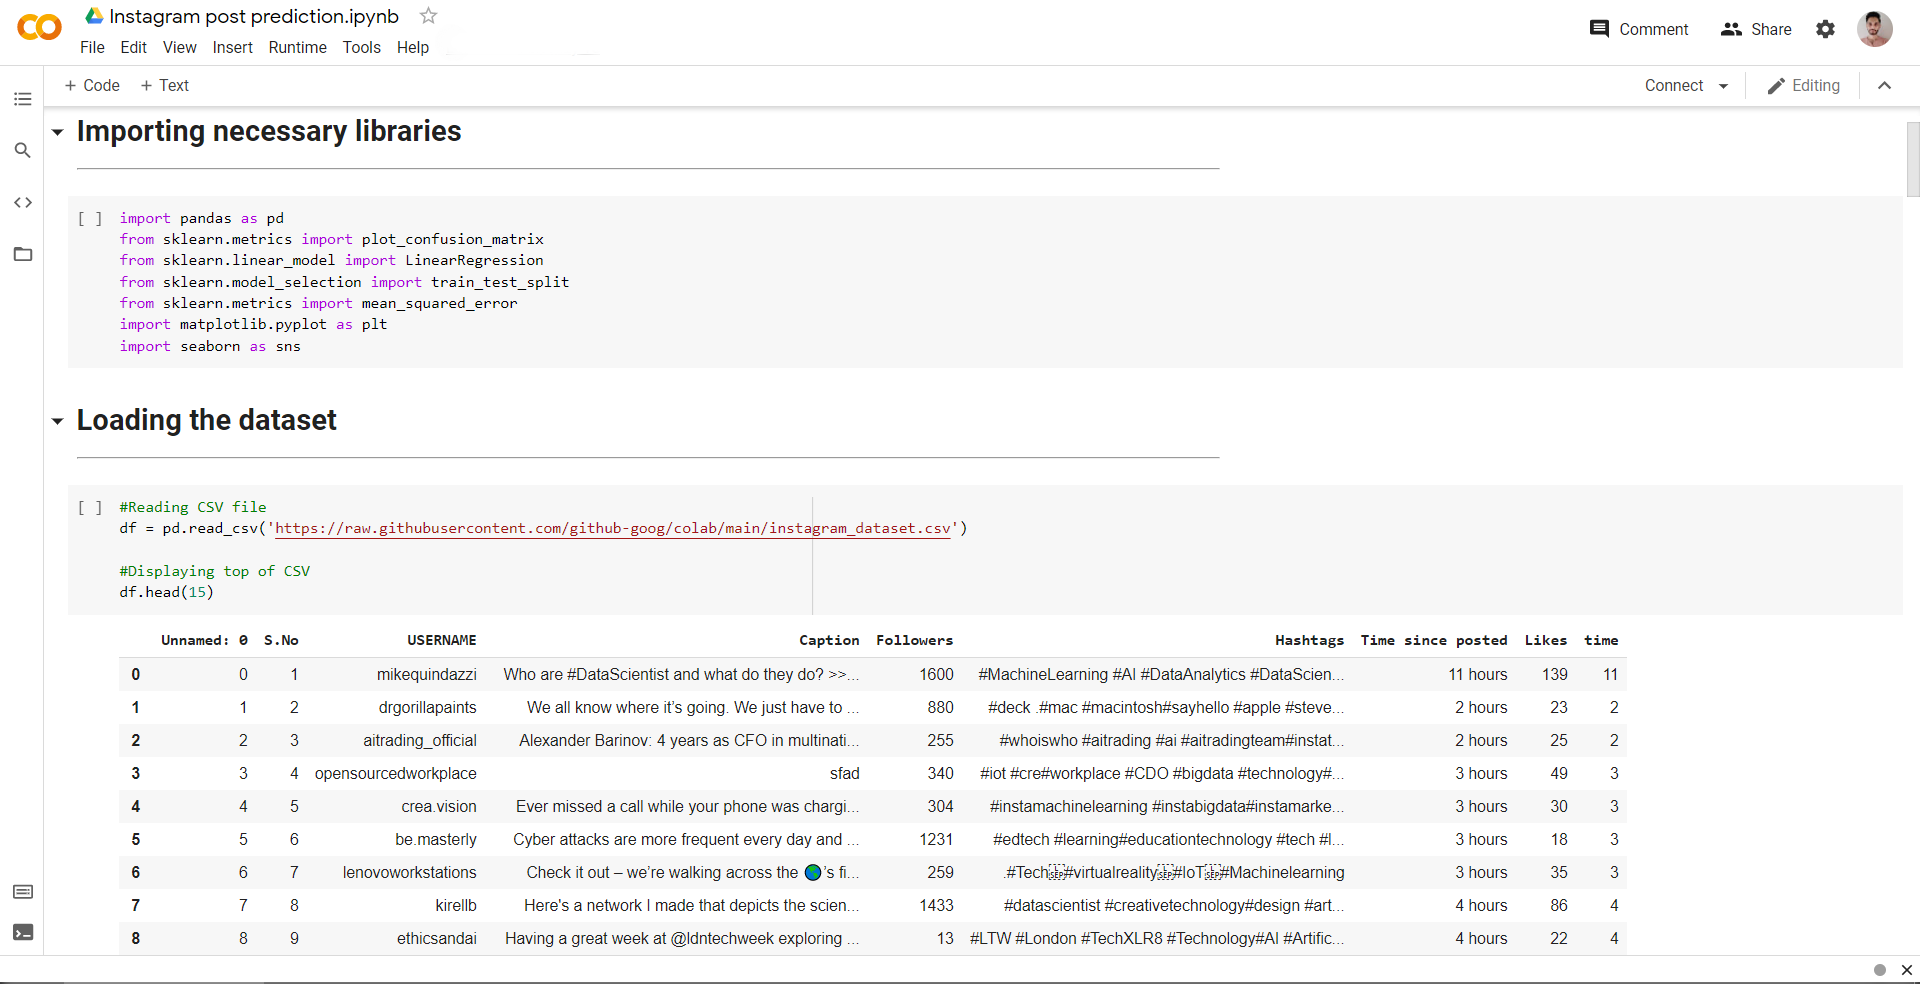Click the Comment button

(x=1638, y=29)
